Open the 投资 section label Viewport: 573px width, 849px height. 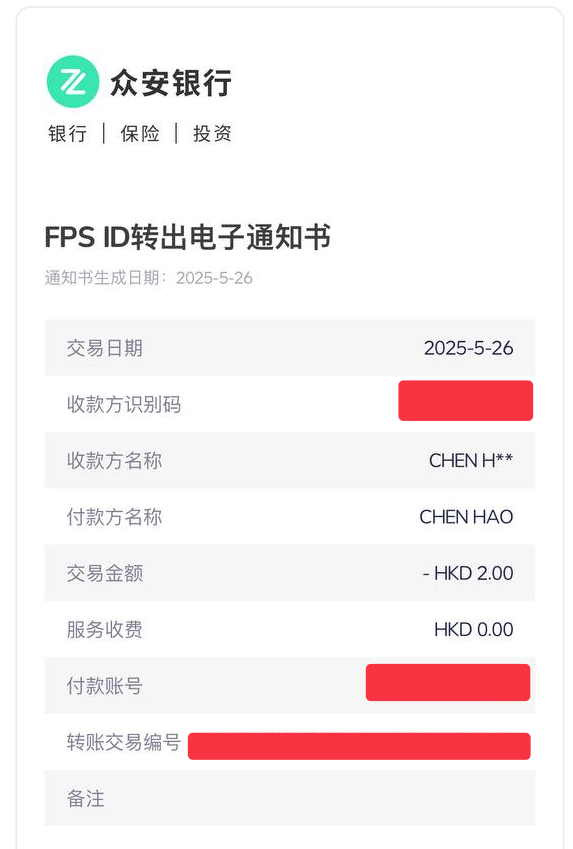(x=212, y=133)
